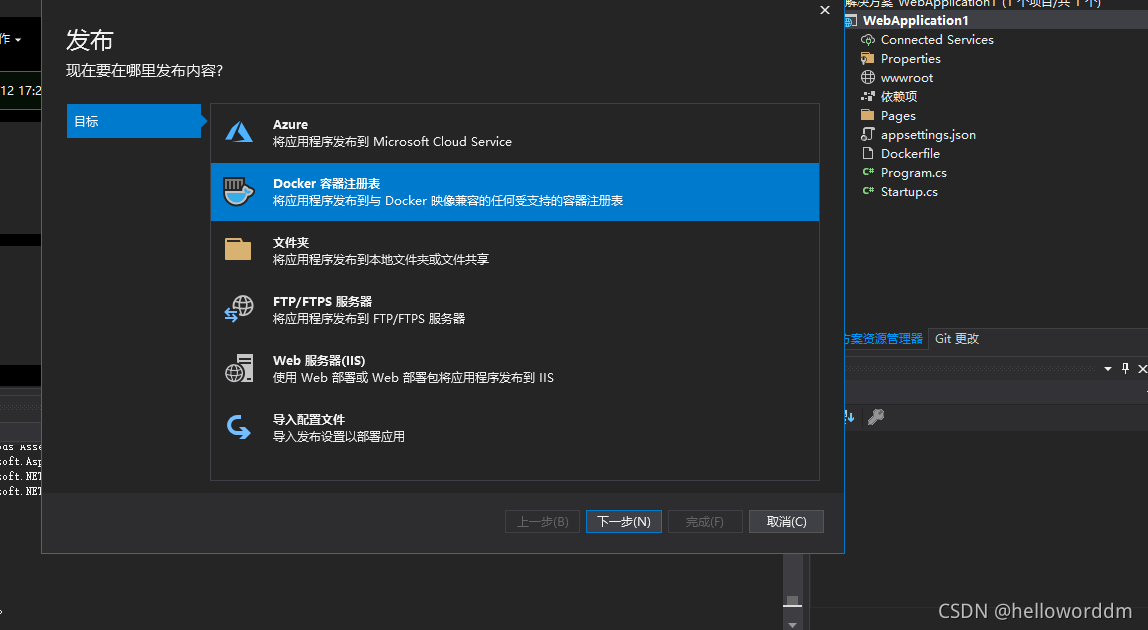Select Program.cs in Solution Explorer
1148x630 pixels.
[x=914, y=173]
